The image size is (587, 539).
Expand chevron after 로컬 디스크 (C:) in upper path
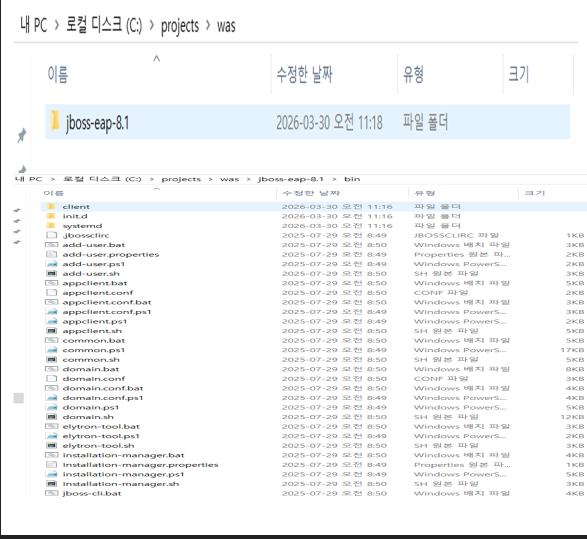pyautogui.click(x=152, y=25)
